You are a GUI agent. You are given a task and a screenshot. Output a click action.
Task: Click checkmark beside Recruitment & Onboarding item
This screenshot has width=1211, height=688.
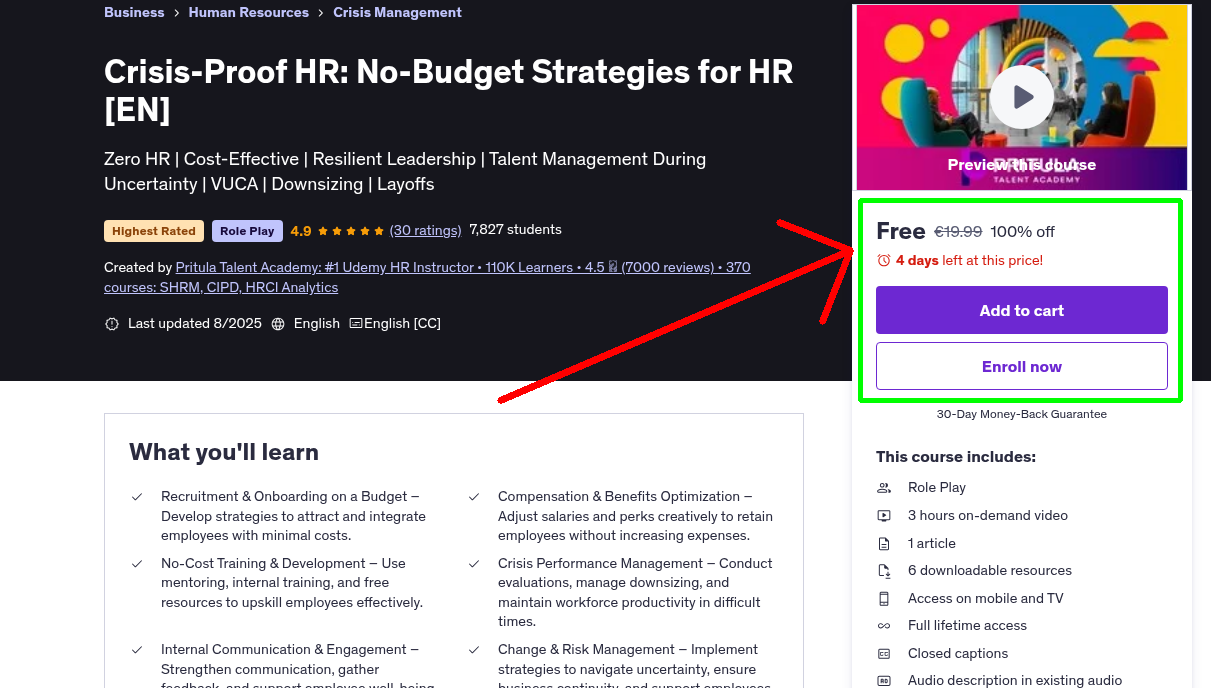tap(137, 497)
